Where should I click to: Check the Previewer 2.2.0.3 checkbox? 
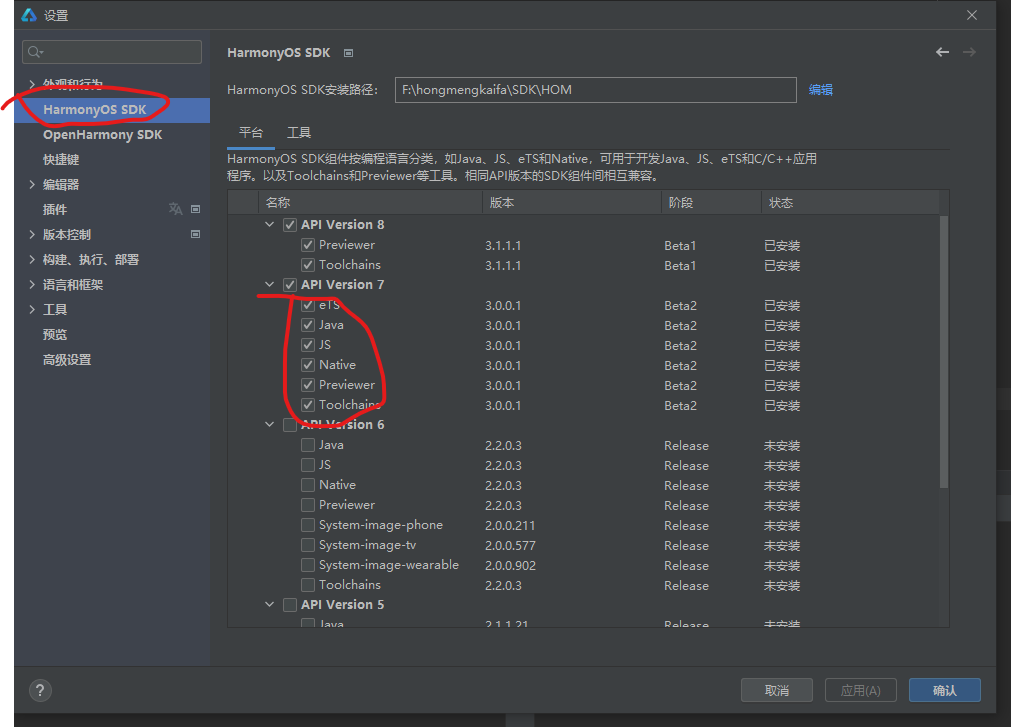click(x=308, y=505)
